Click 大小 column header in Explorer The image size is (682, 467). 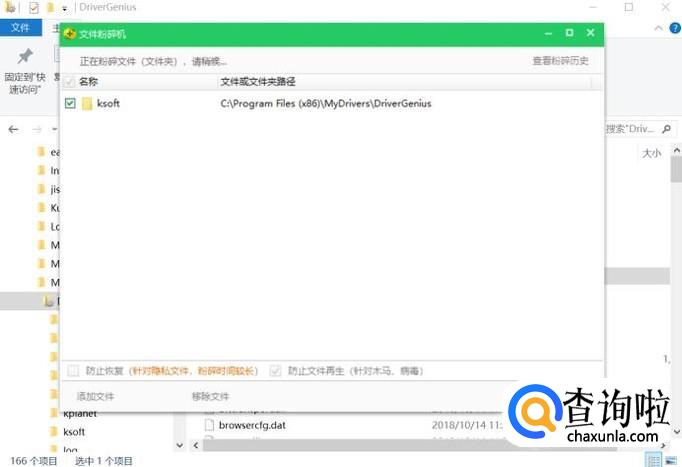(652, 153)
